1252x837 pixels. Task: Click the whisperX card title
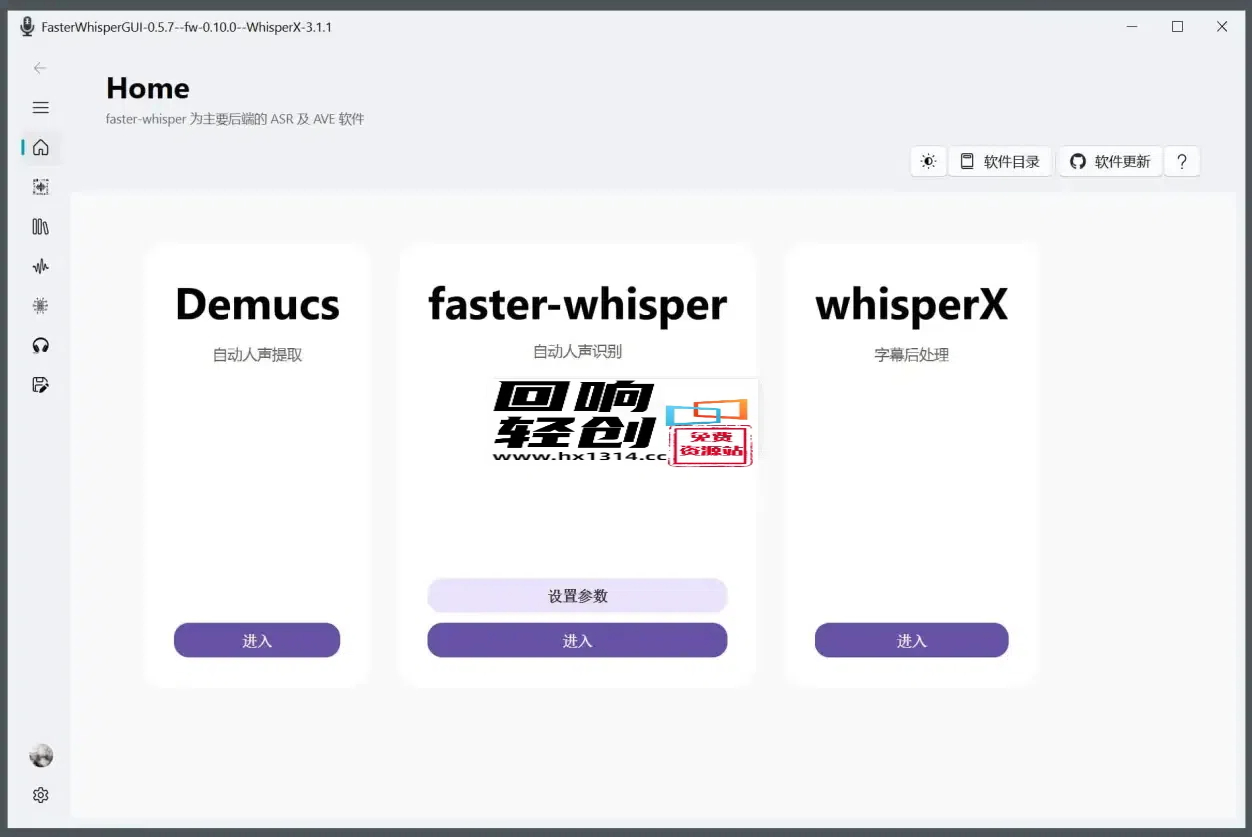[x=911, y=305]
